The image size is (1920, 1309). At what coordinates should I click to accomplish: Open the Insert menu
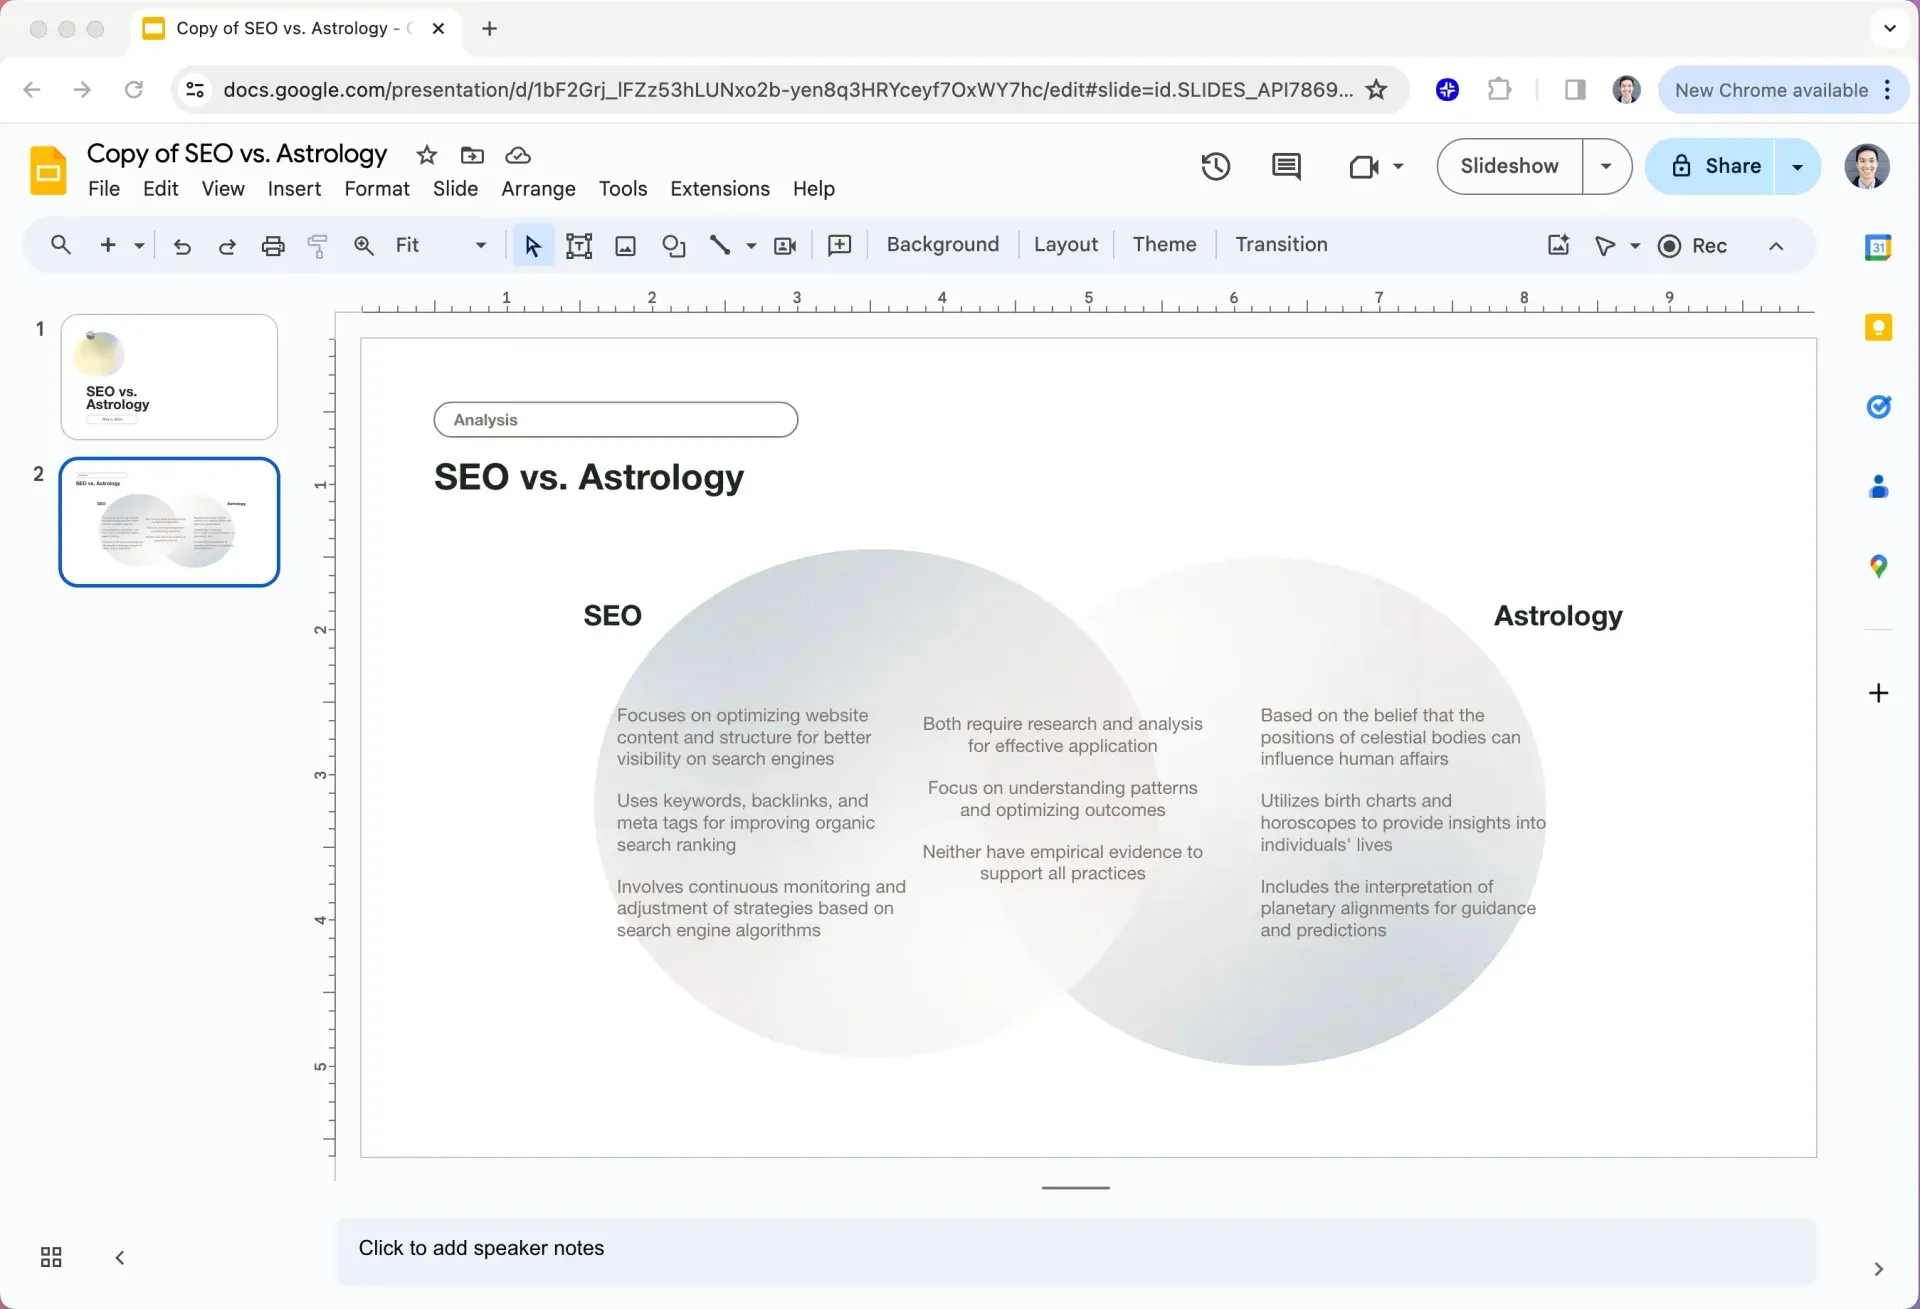click(x=294, y=189)
